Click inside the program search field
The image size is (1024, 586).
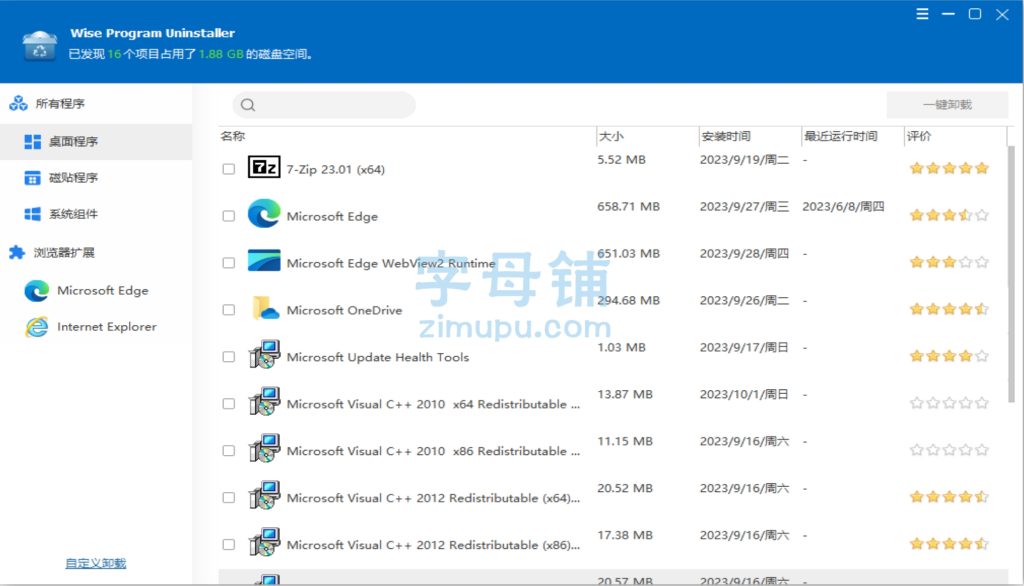point(324,105)
